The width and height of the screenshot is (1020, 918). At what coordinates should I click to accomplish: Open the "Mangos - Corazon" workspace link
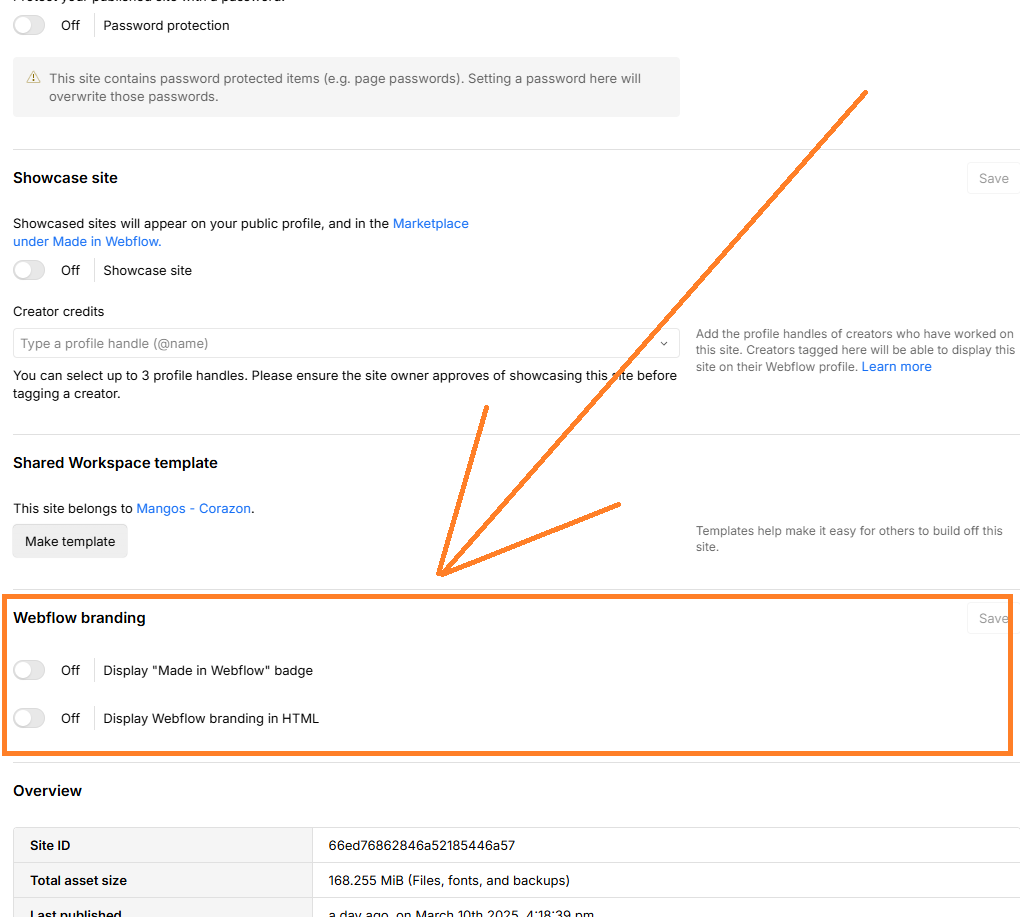[193, 508]
